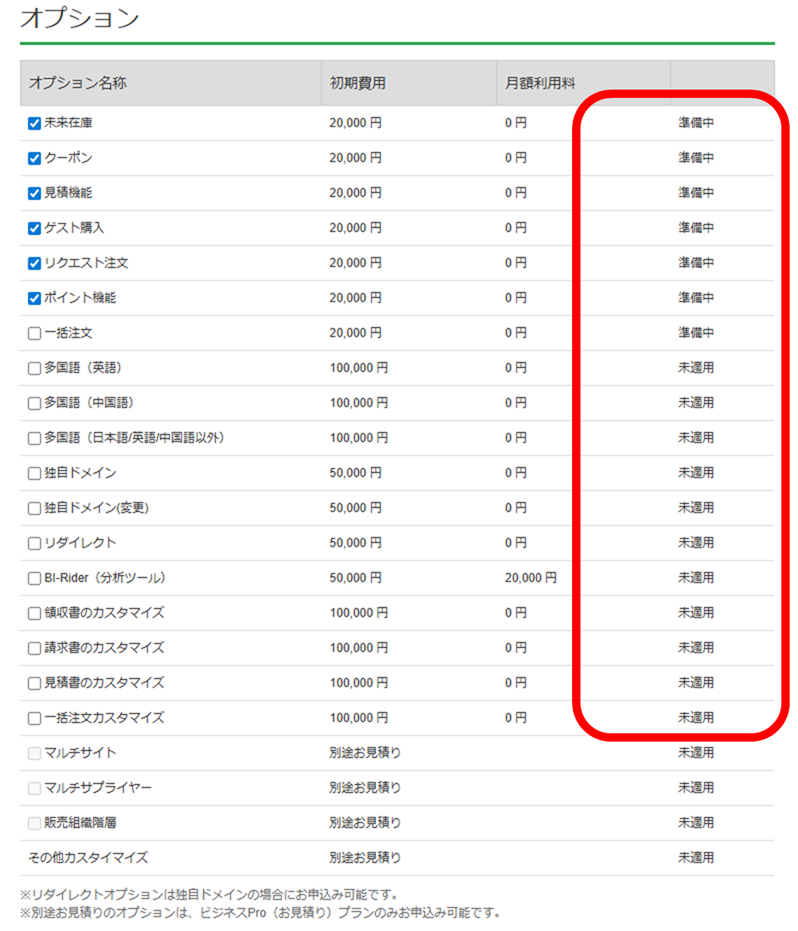Click the 月額利用料 column header
Viewport: 798px width, 931px height.
tap(539, 83)
